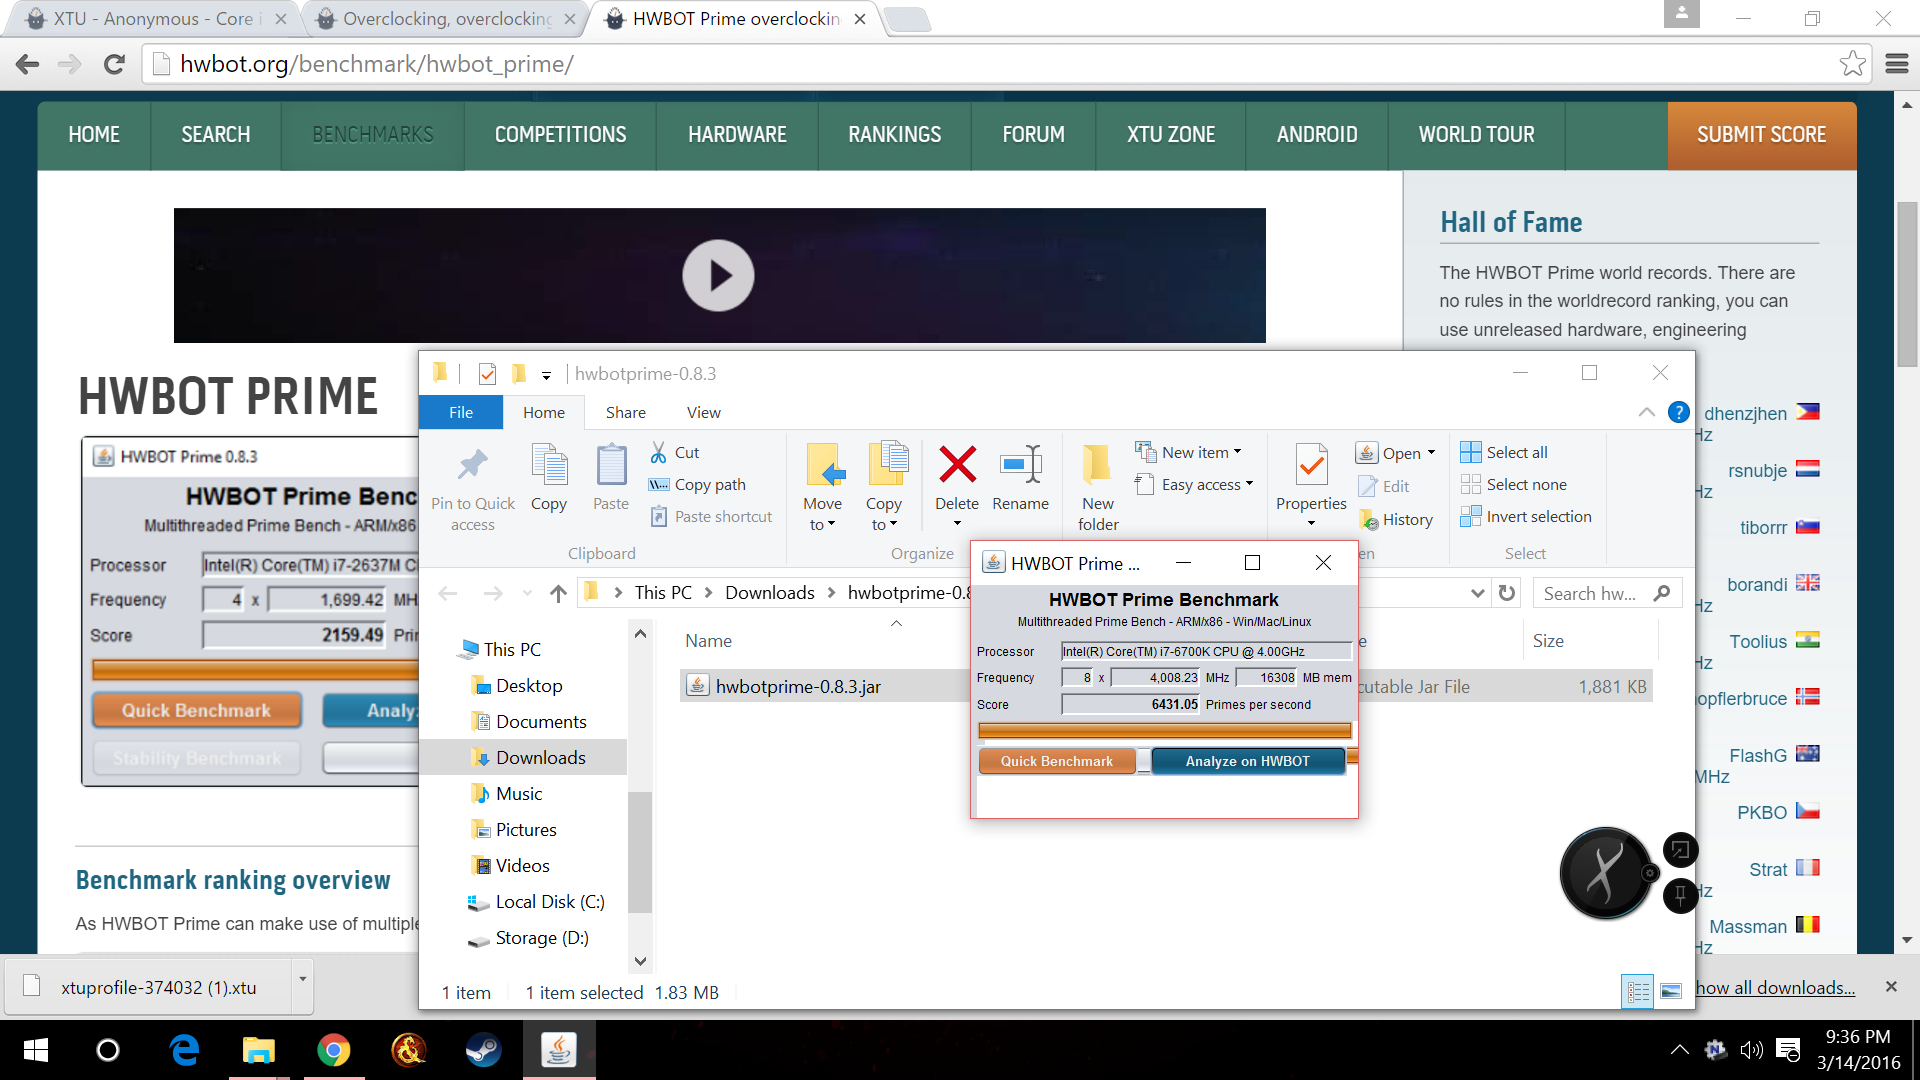Open file History from ribbon
Viewport: 1920px width, 1080px height.
pos(1396,520)
